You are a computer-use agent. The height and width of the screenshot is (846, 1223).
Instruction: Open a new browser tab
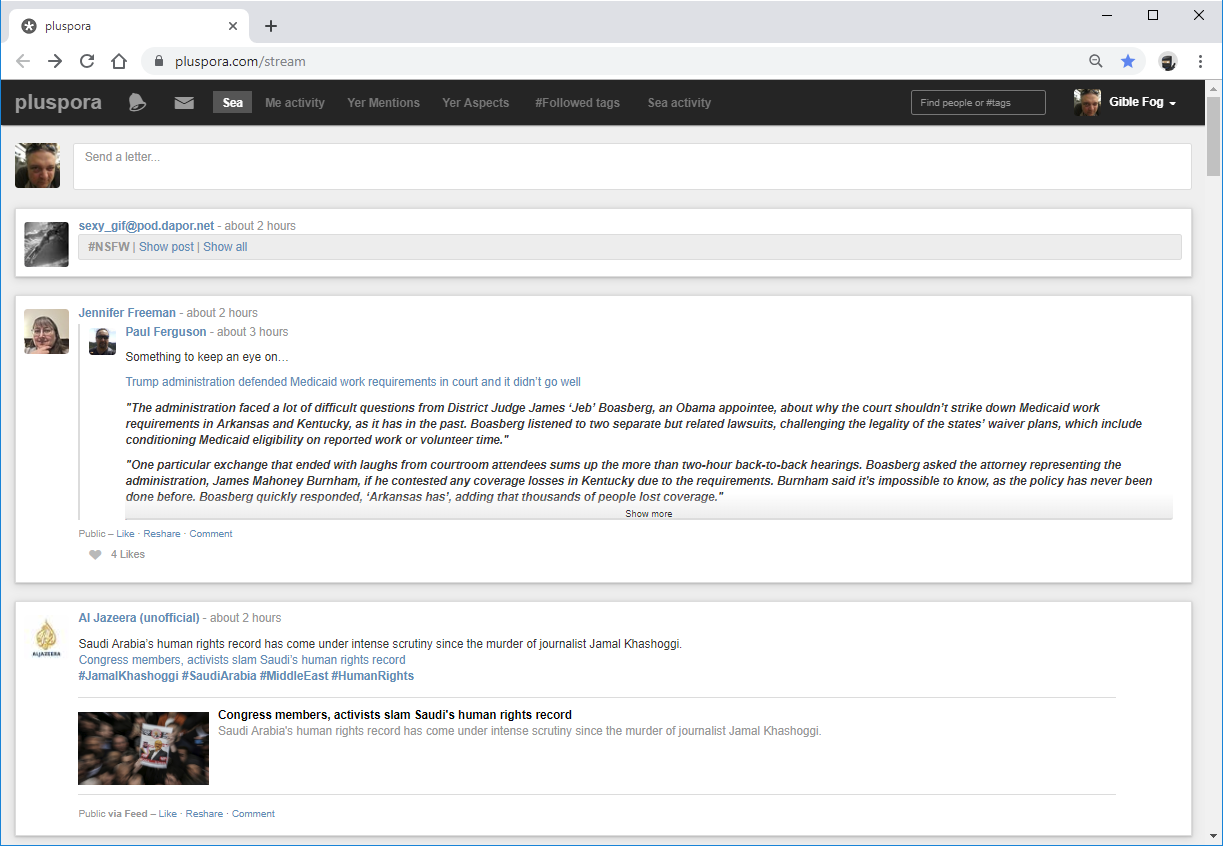coord(271,26)
